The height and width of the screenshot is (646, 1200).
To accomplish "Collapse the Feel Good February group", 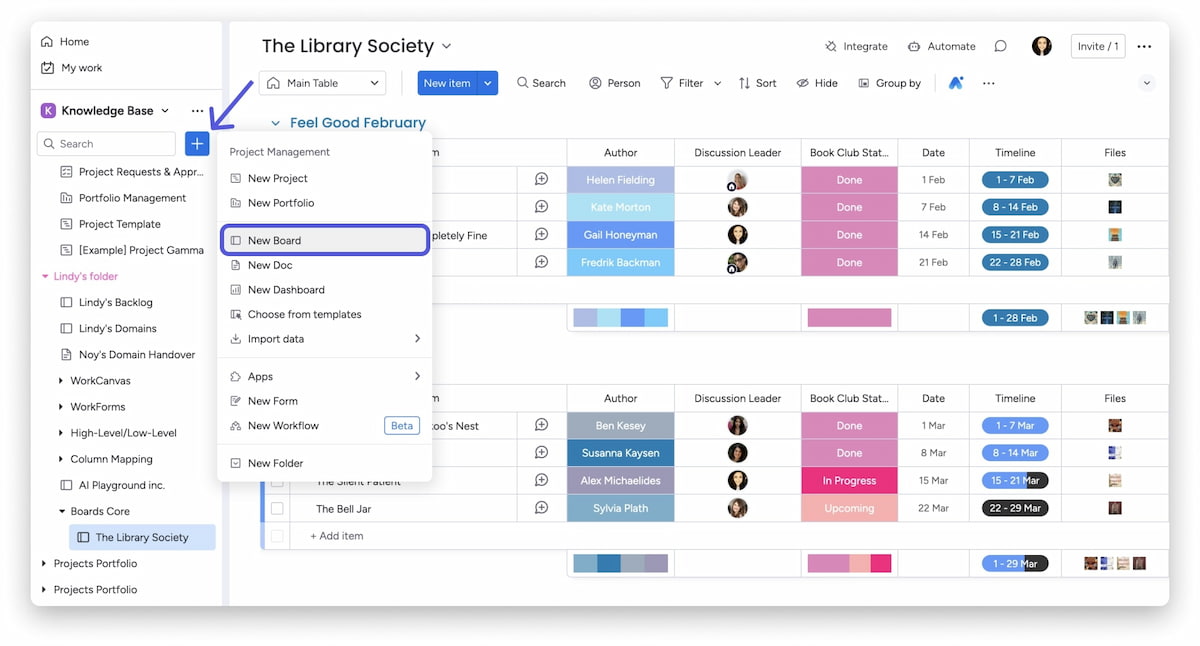I will click(x=275, y=123).
